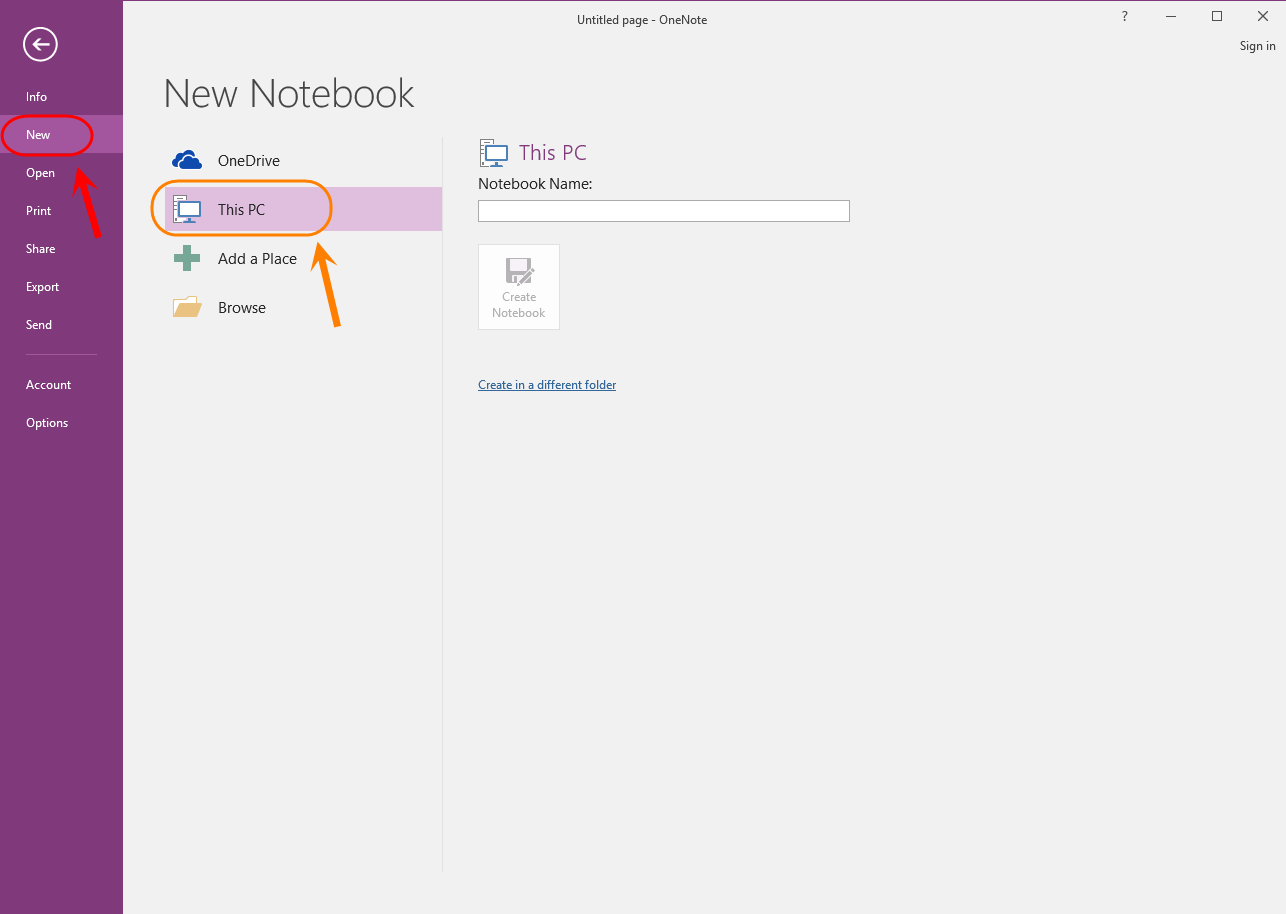Choose the Browse location label
The image size is (1286, 914).
point(242,308)
